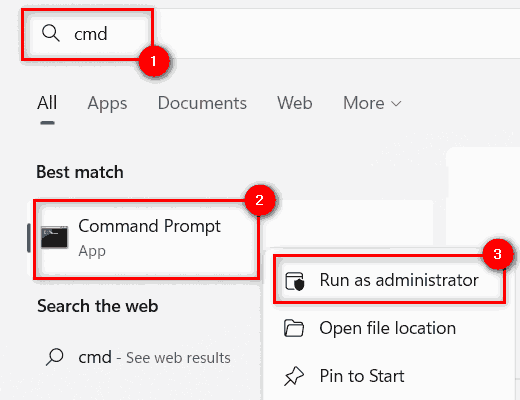Screen dimensions: 520x400
Task: Click the Open file location folder icon
Action: [294, 328]
